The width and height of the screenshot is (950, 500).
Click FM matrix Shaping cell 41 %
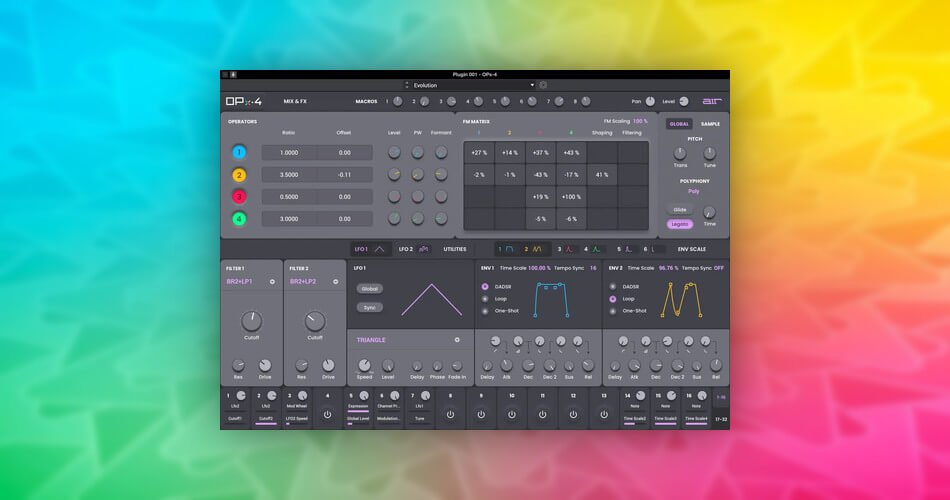click(602, 175)
